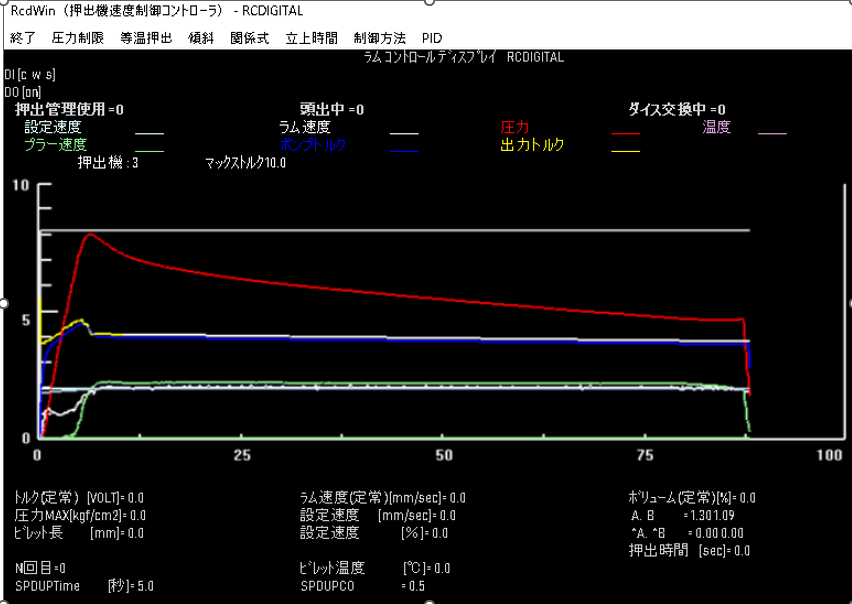852x604 pixels.
Task: Open the 終了 menu
Action: point(23,38)
